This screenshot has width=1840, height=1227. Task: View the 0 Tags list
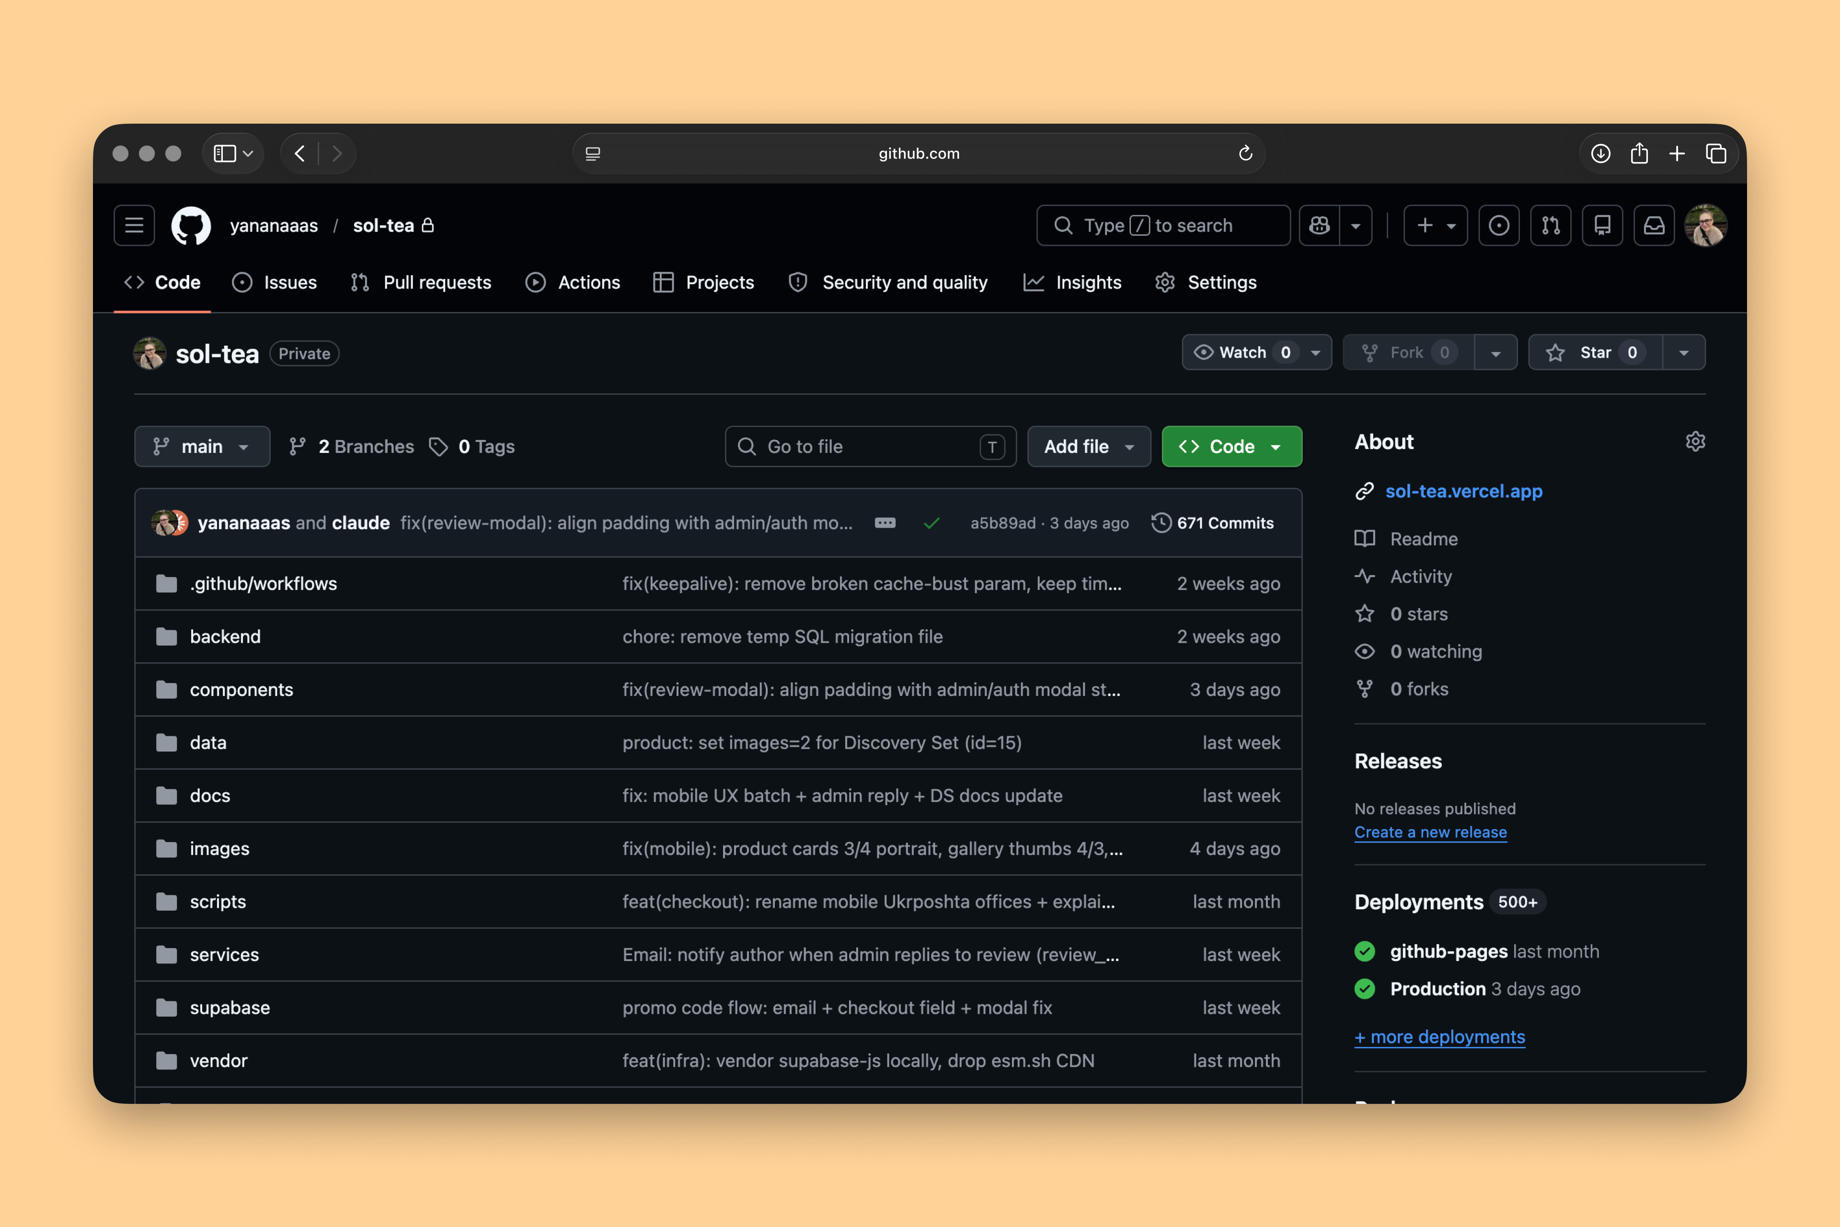(x=472, y=446)
